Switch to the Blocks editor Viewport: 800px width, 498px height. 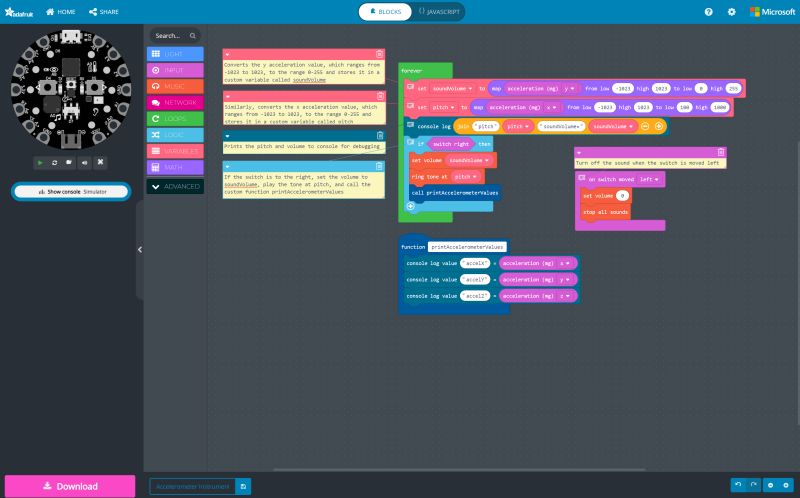coord(385,12)
